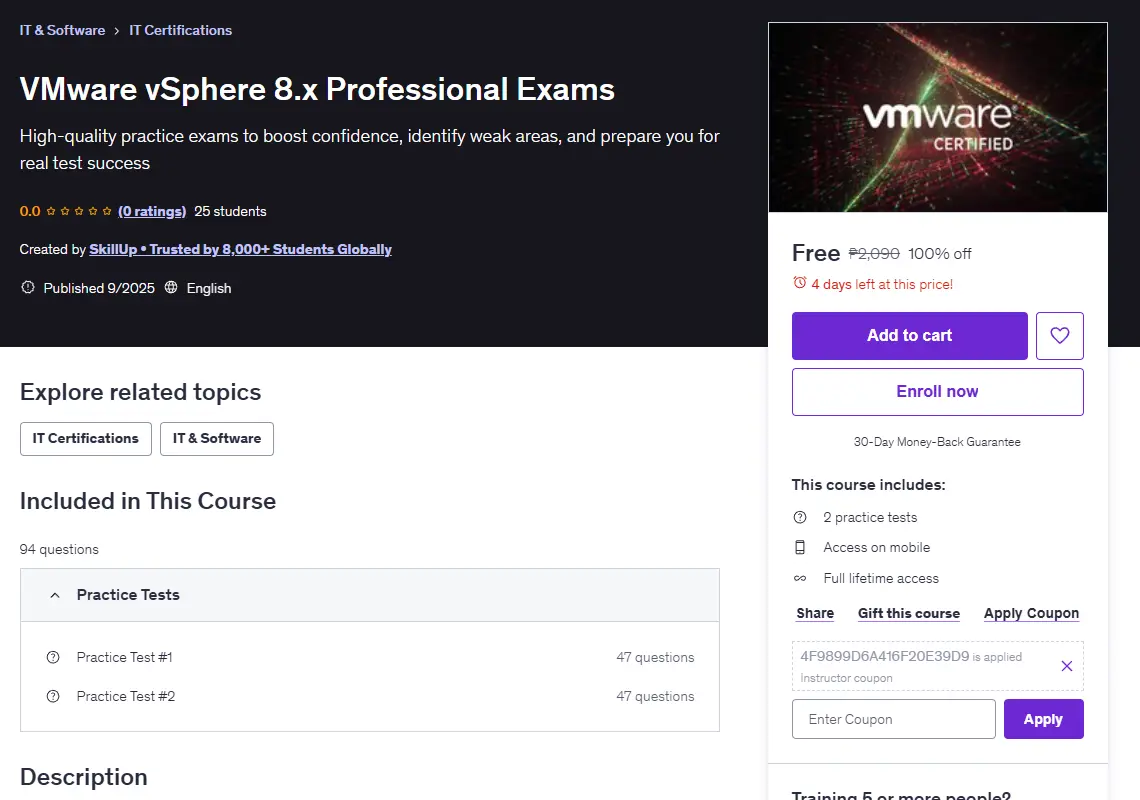Open the 0 ratings link
This screenshot has width=1140, height=800.
click(152, 212)
